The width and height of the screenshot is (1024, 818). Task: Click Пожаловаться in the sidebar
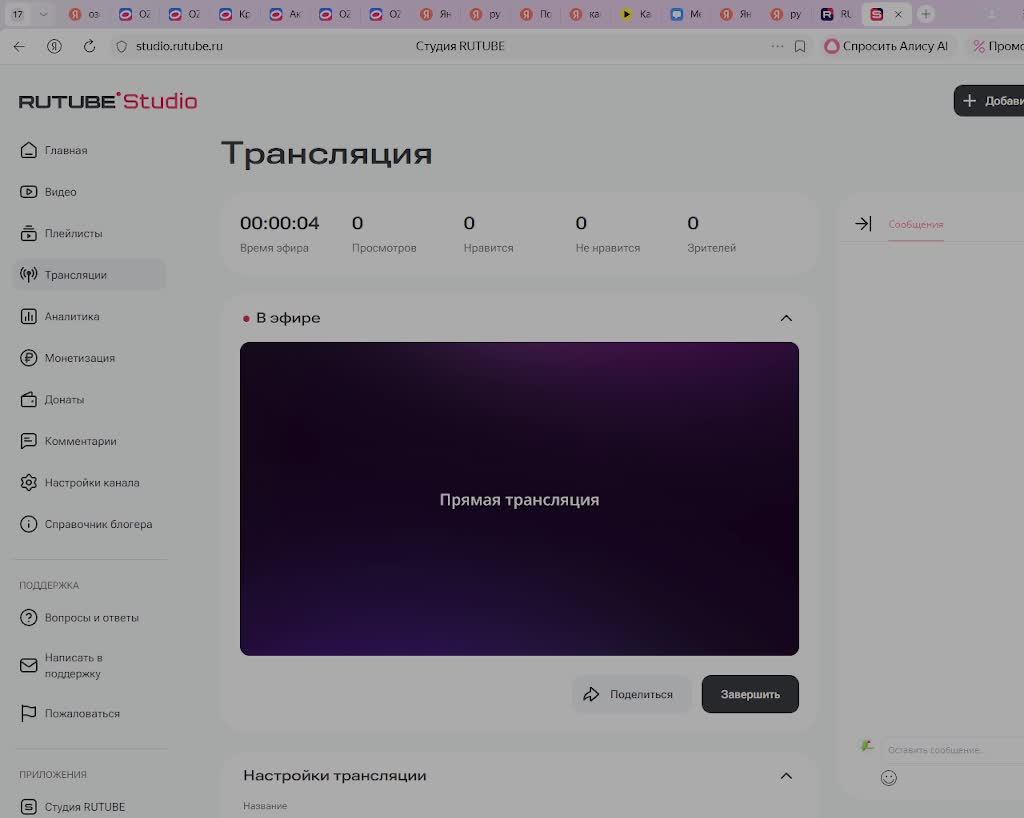[69, 714]
